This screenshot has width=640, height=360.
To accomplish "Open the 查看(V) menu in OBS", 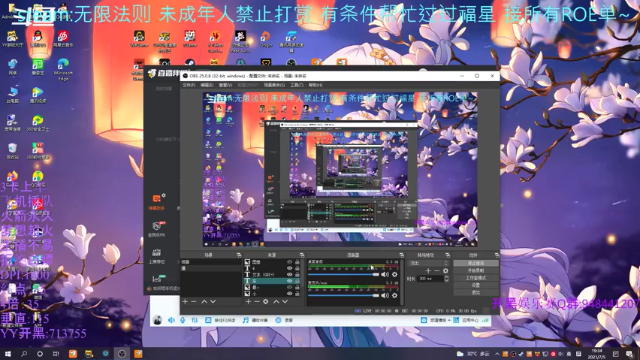I will 225,85.
